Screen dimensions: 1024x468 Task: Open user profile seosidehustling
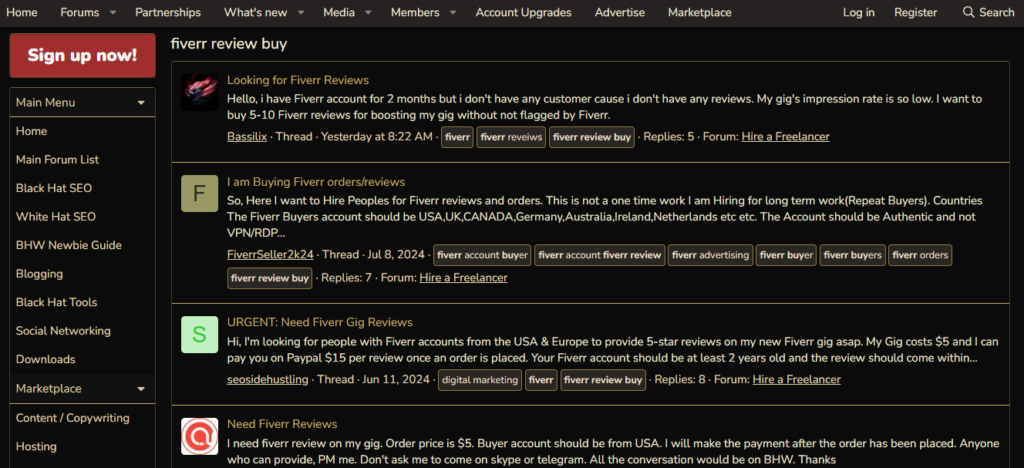(268, 379)
